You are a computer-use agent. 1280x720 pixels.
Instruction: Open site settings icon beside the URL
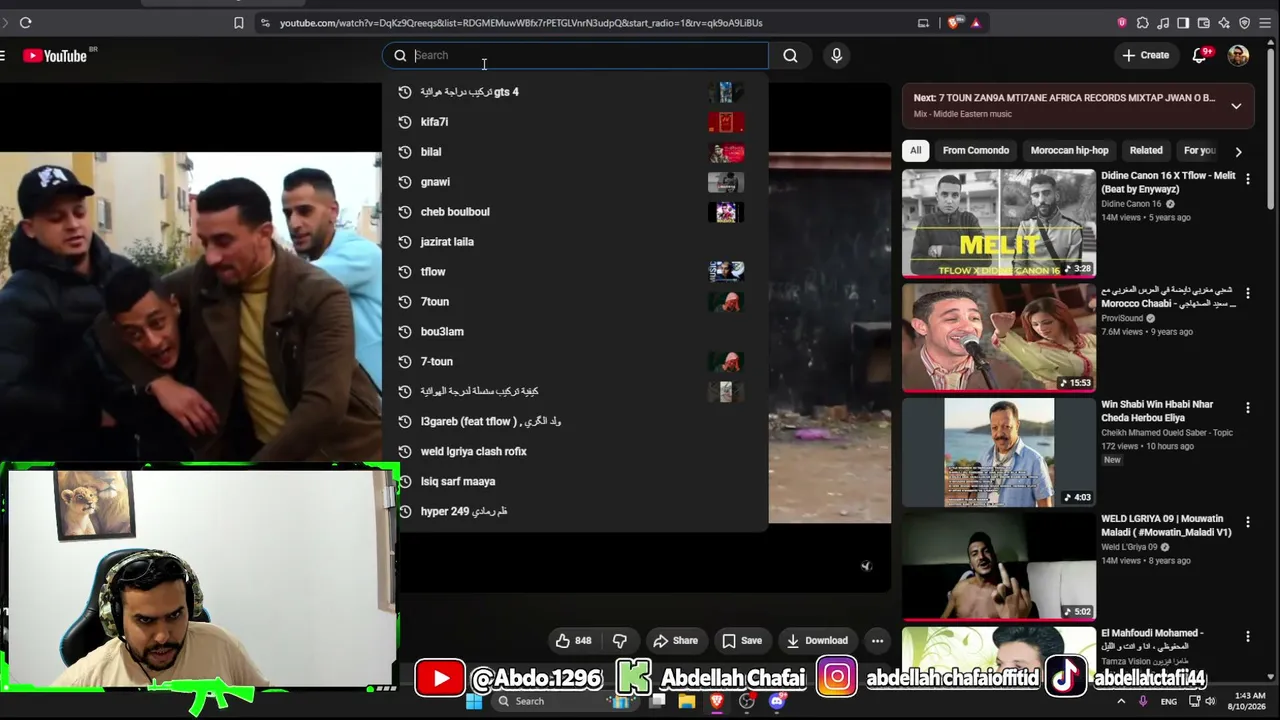pos(265,23)
